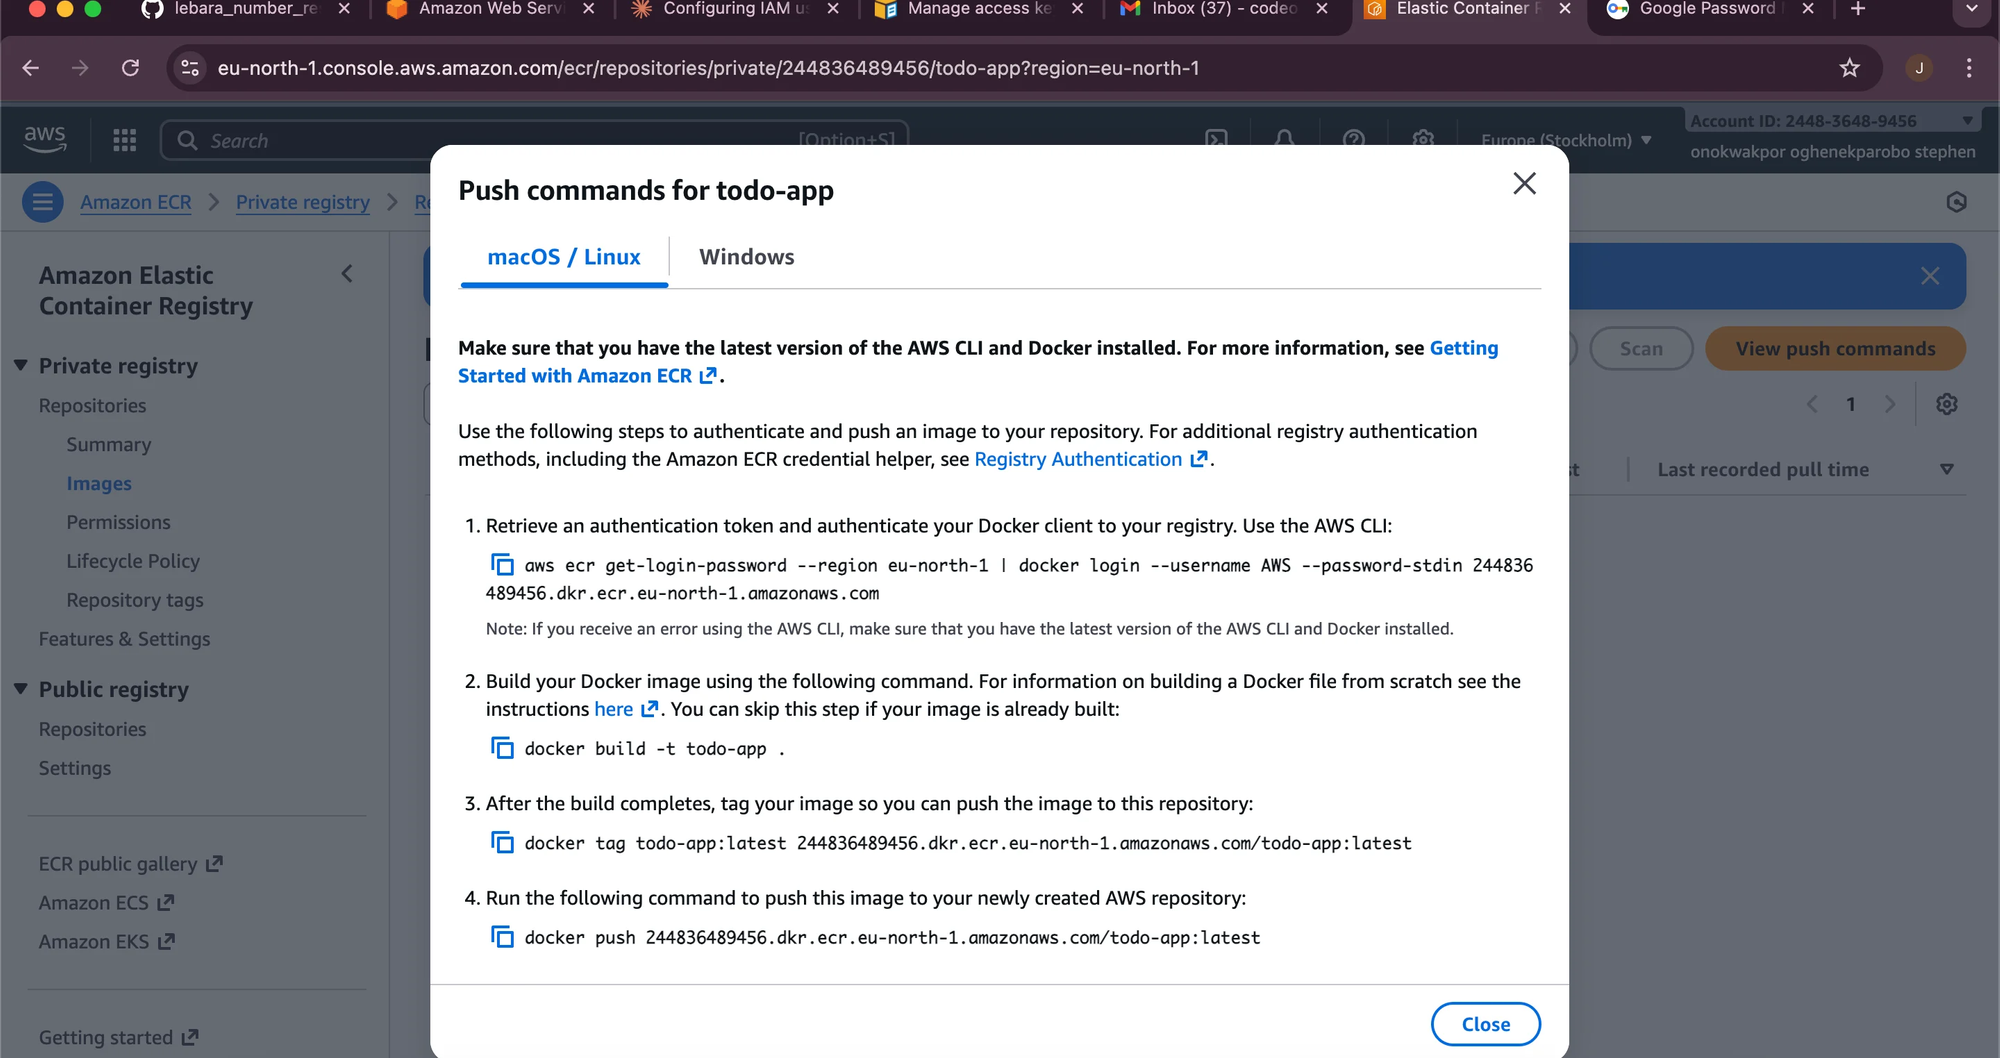Open the AWS services grid menu
Image resolution: width=2000 pixels, height=1058 pixels.
click(x=125, y=141)
